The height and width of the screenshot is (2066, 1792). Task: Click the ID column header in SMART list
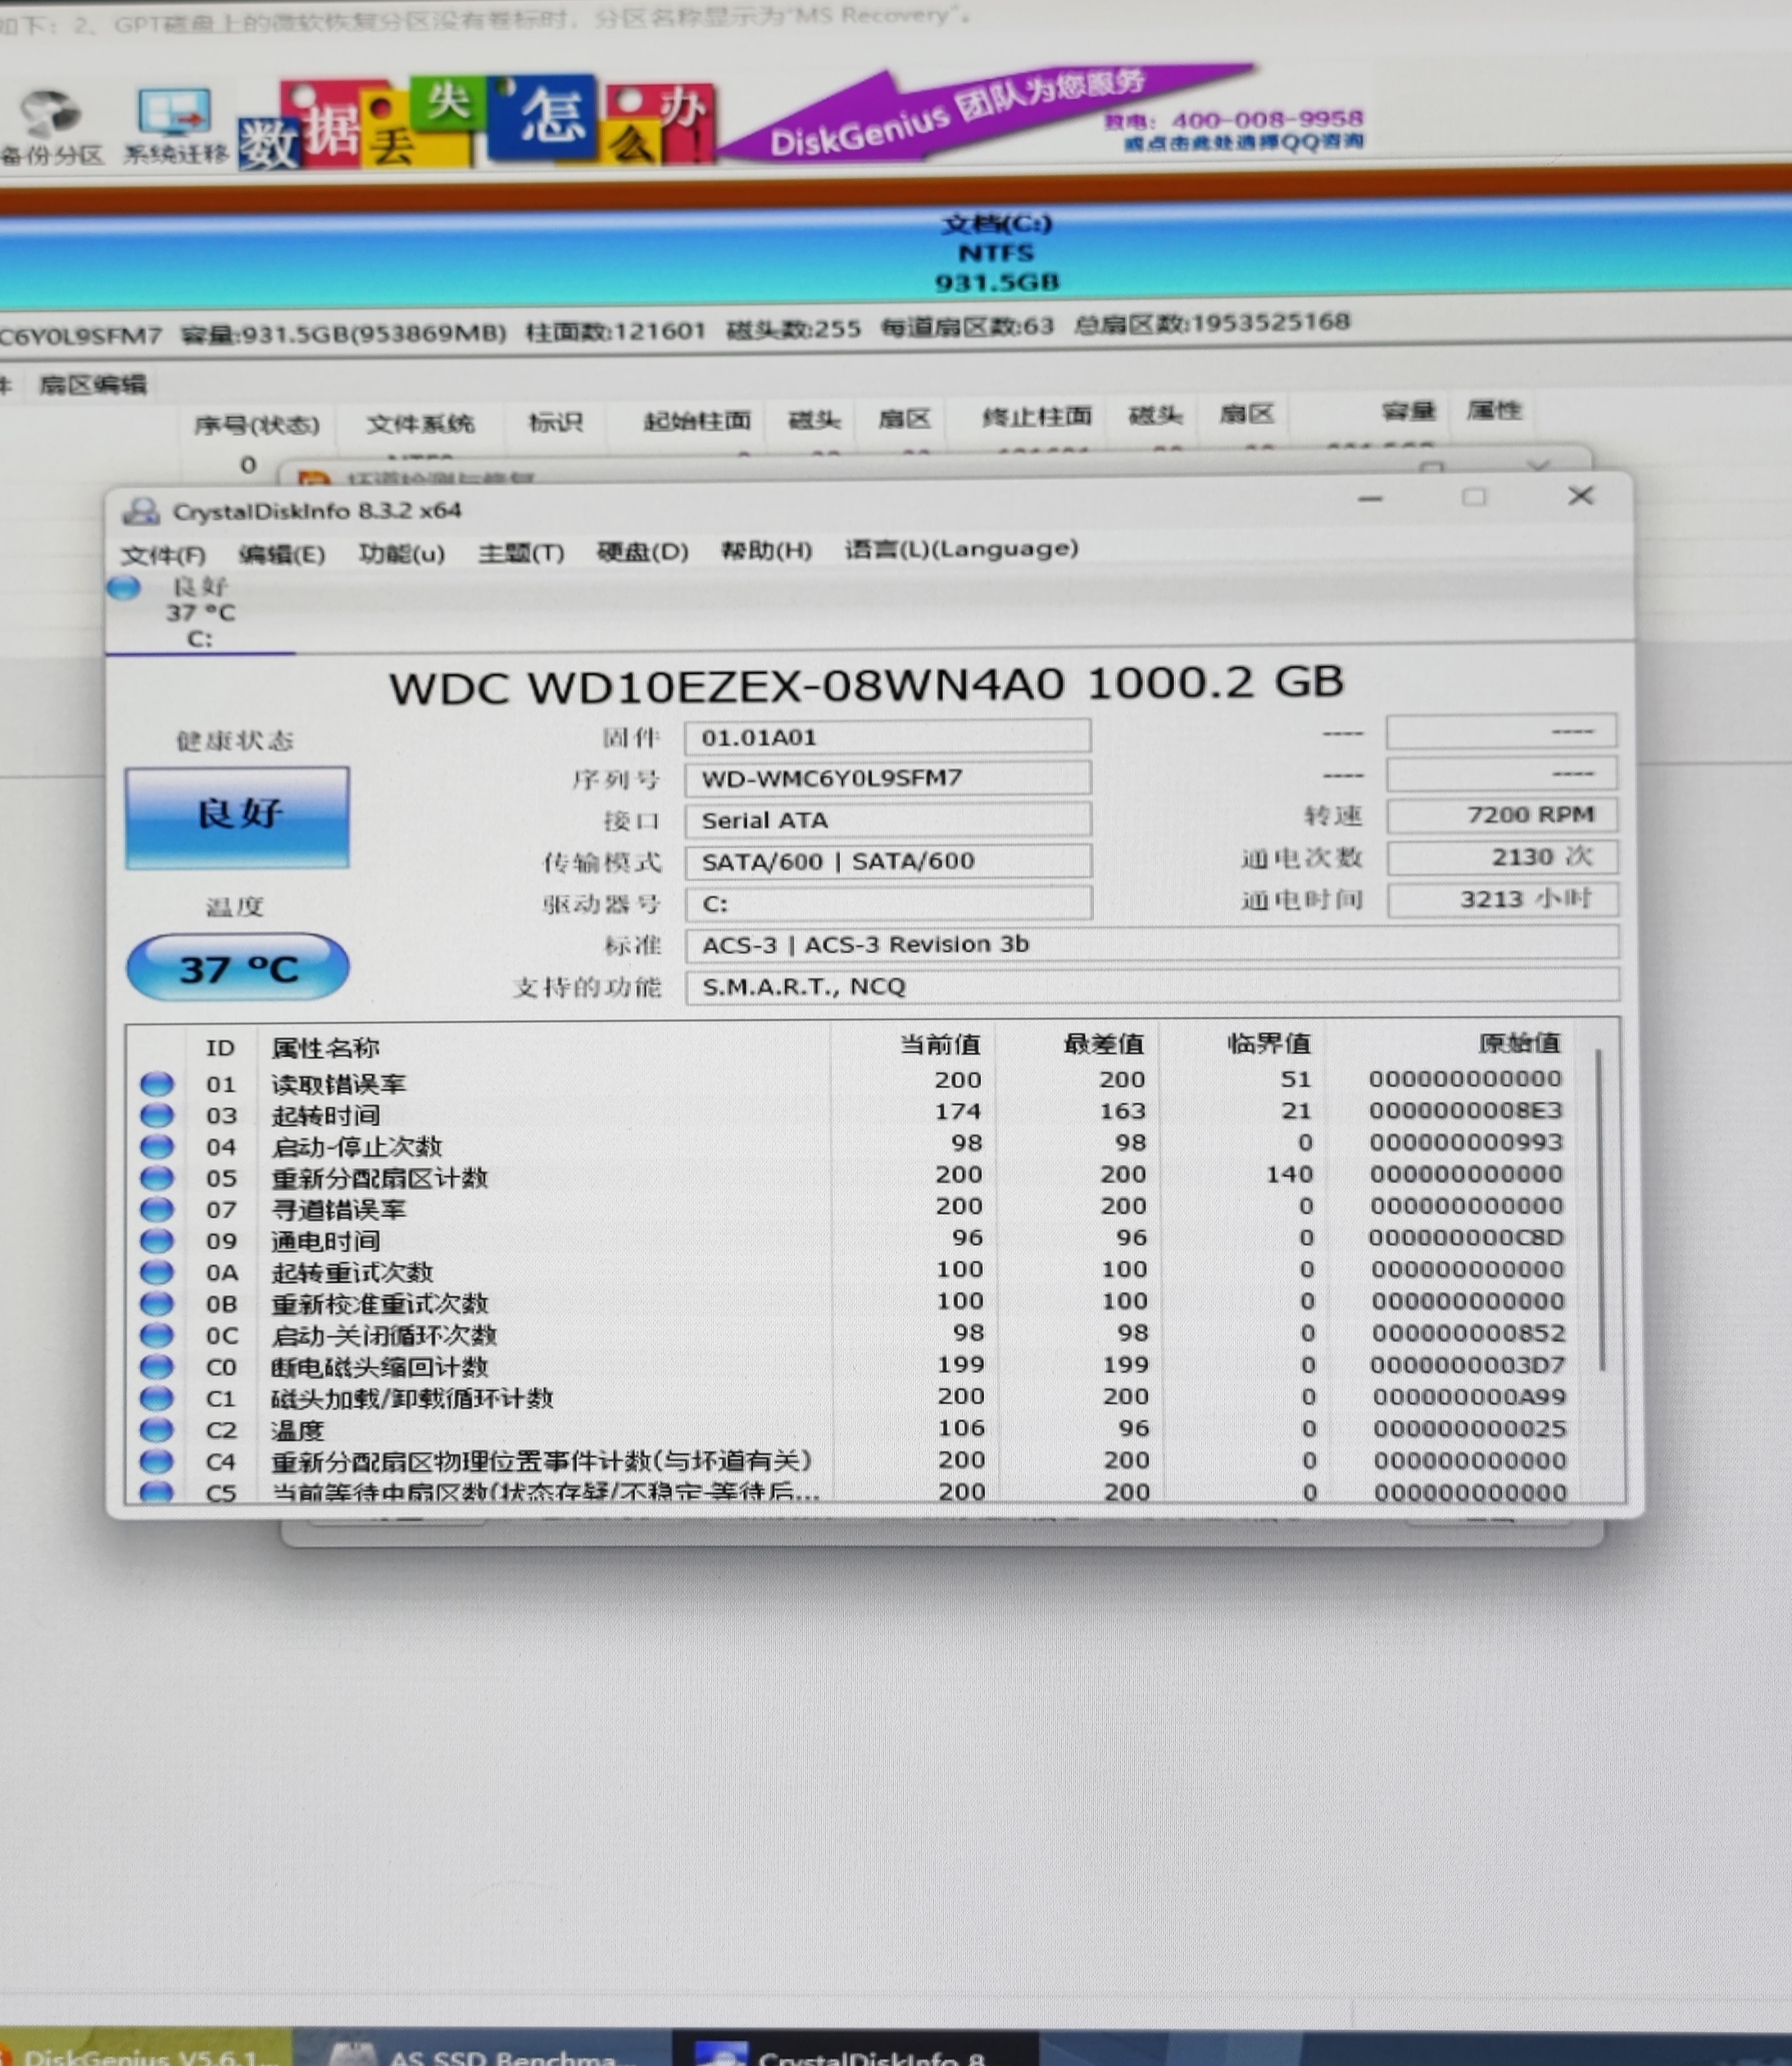pos(220,1048)
